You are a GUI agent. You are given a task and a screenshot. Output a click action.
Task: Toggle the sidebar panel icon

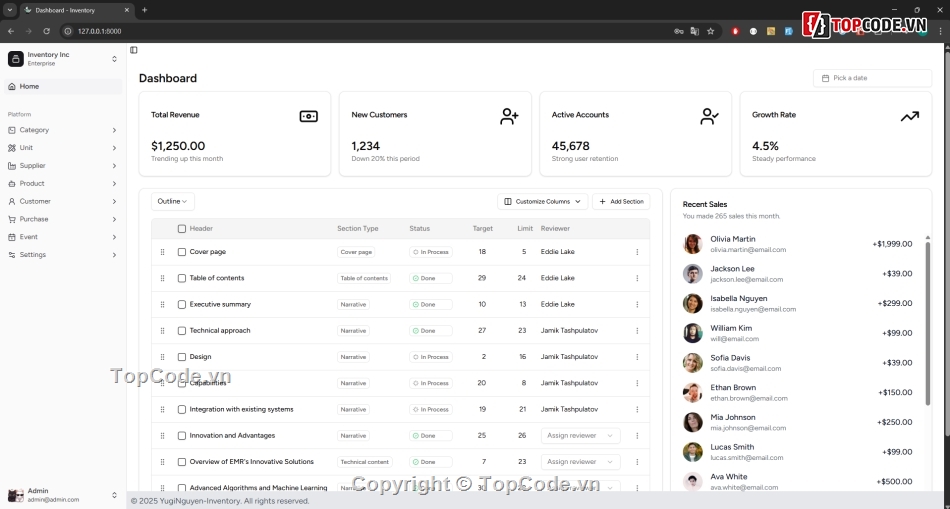coord(134,50)
